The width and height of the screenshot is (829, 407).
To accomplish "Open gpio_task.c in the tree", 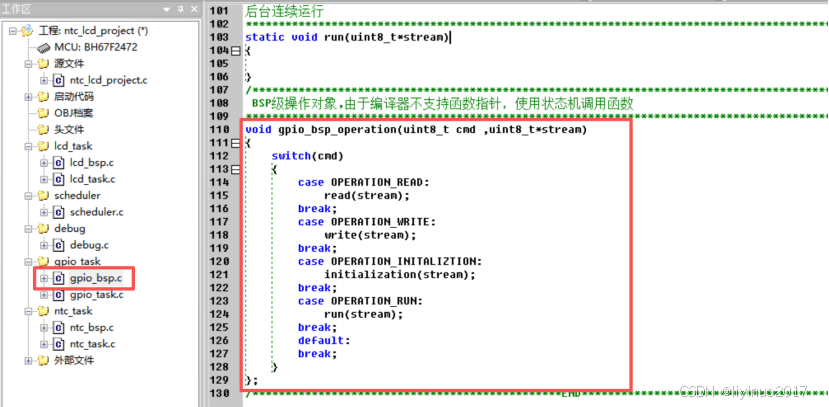I will (96, 295).
